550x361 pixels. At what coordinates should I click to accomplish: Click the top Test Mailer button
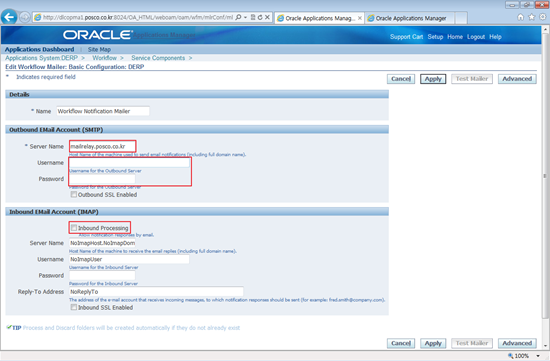click(x=472, y=79)
